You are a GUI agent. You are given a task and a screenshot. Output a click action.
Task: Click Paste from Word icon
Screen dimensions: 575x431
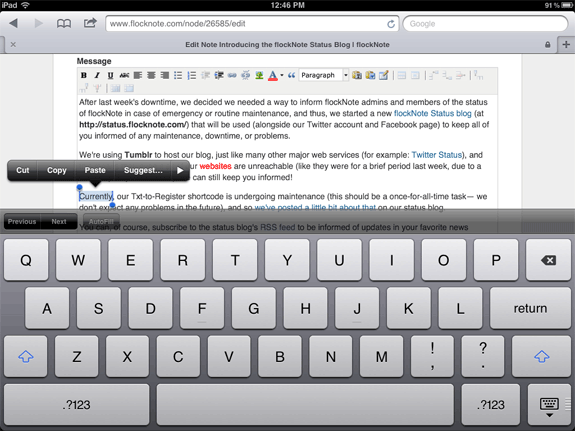370,75
